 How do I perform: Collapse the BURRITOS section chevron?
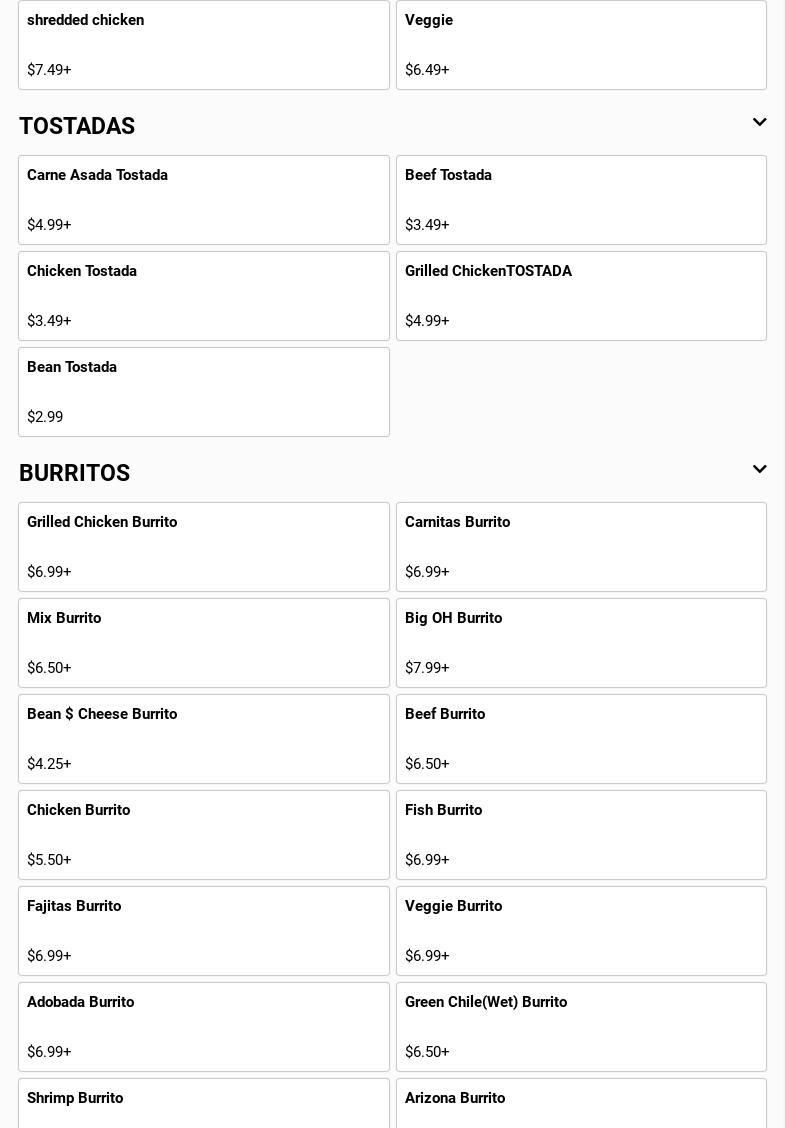(x=759, y=470)
